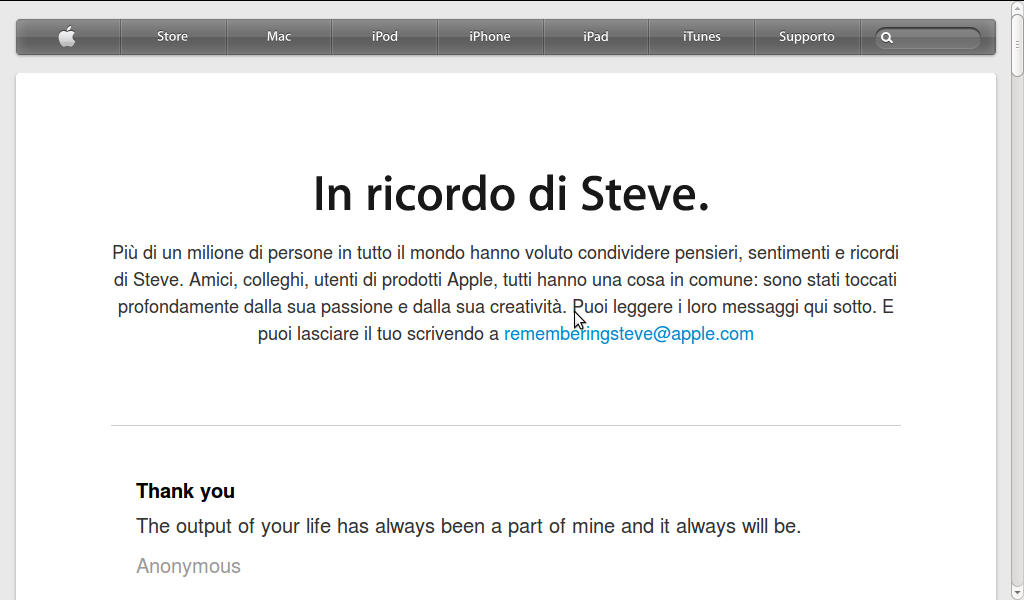Open the iTunes navigation item
This screenshot has width=1024, height=600.
701,37
